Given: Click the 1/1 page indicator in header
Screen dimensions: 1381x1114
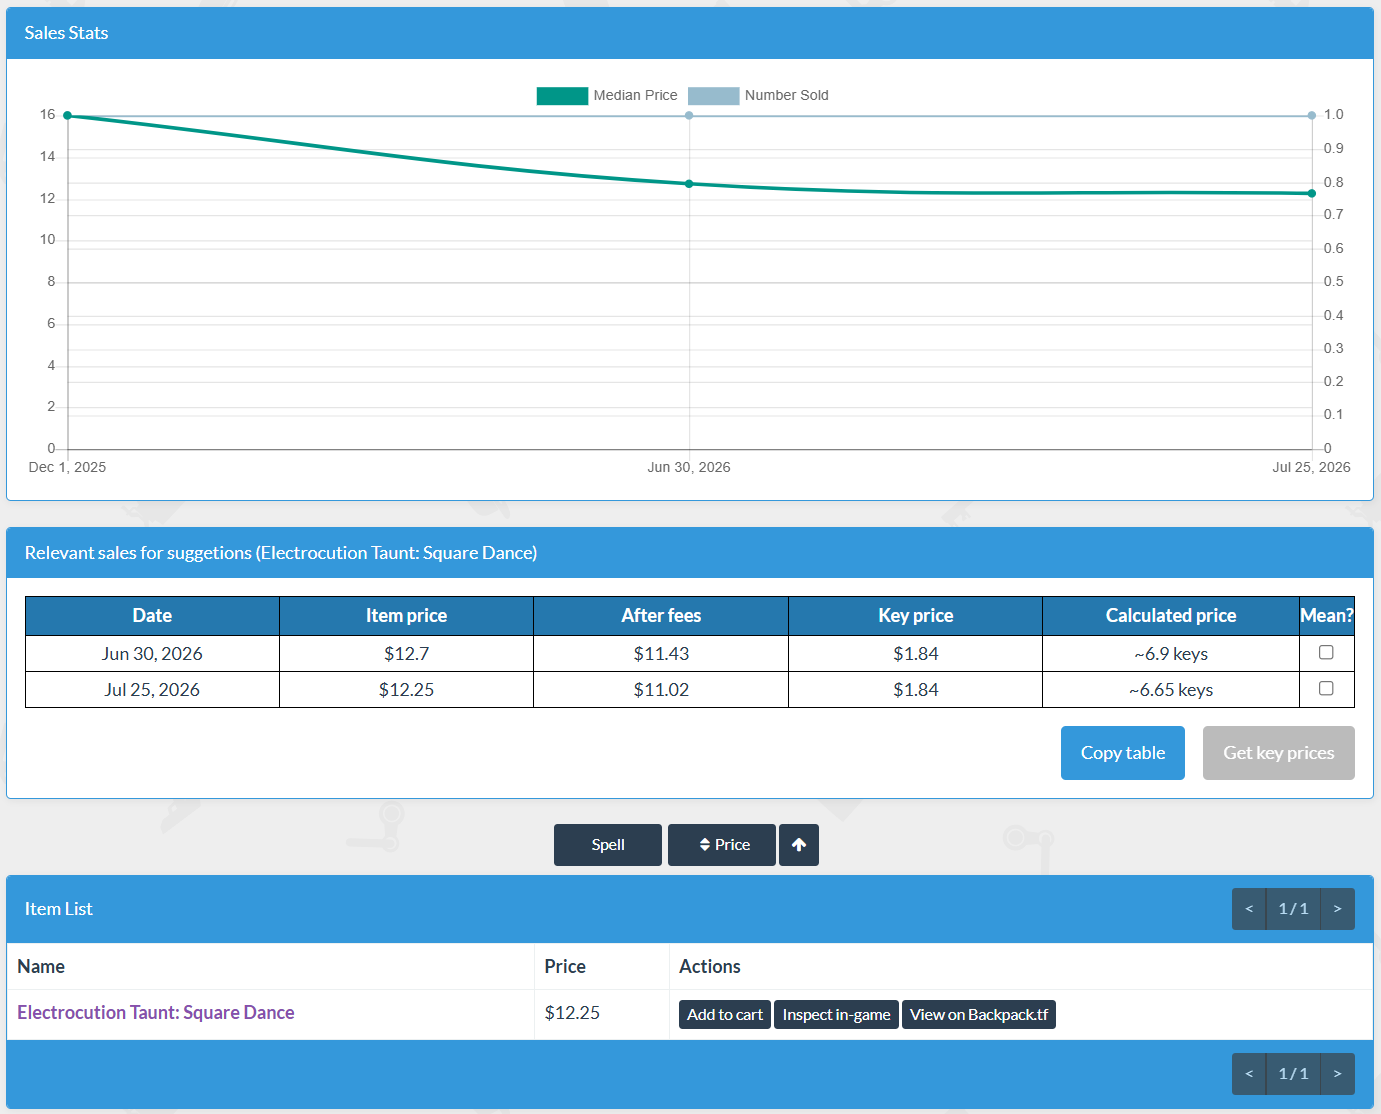Looking at the screenshot, I should [x=1293, y=909].
